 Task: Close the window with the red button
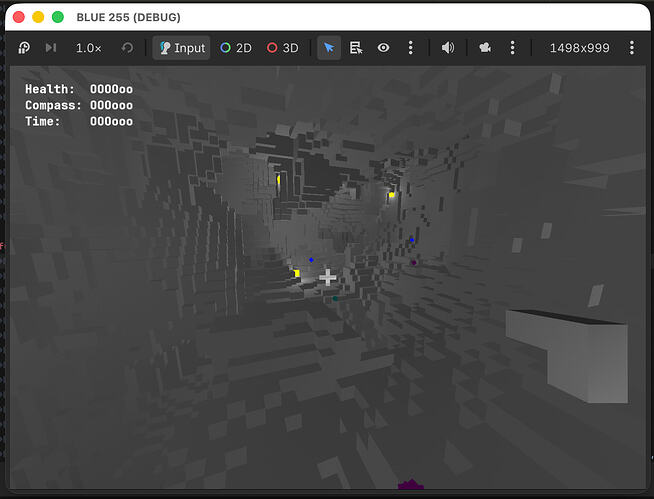pos(19,17)
